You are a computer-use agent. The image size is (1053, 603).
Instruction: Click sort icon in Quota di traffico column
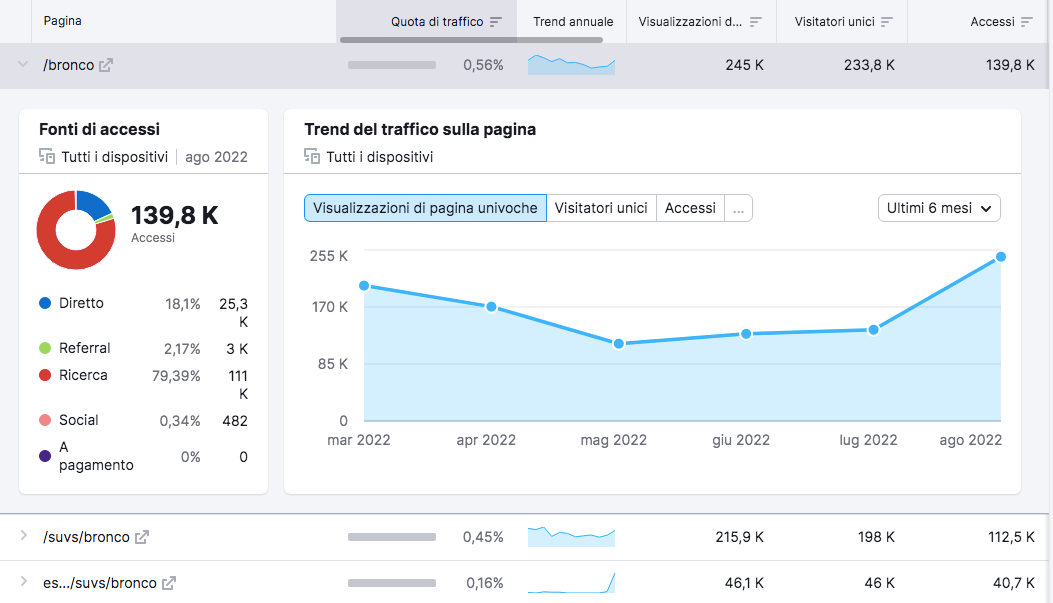[496, 22]
